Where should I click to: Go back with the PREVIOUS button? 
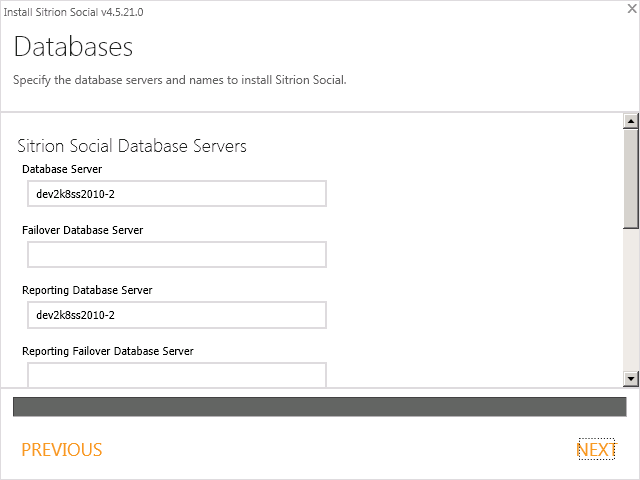pos(62,450)
